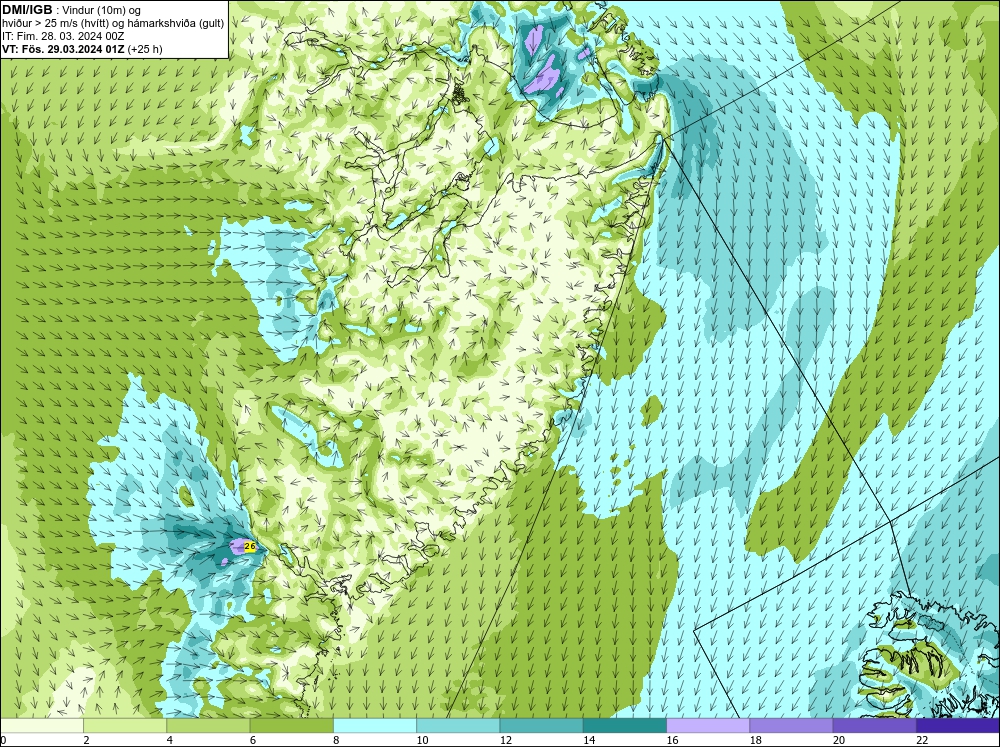This screenshot has height=747, width=1000.
Task: Select the 12–14 m/s teal legend swatch
Action: (541, 725)
